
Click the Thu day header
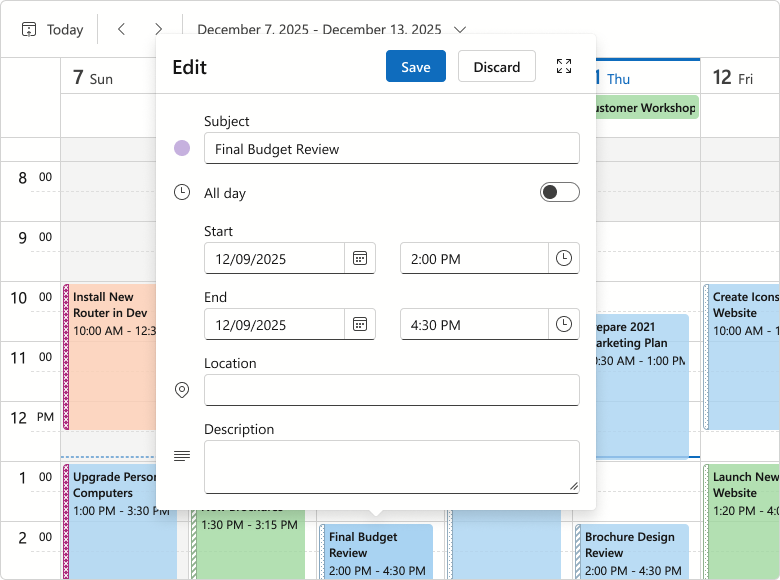648,78
